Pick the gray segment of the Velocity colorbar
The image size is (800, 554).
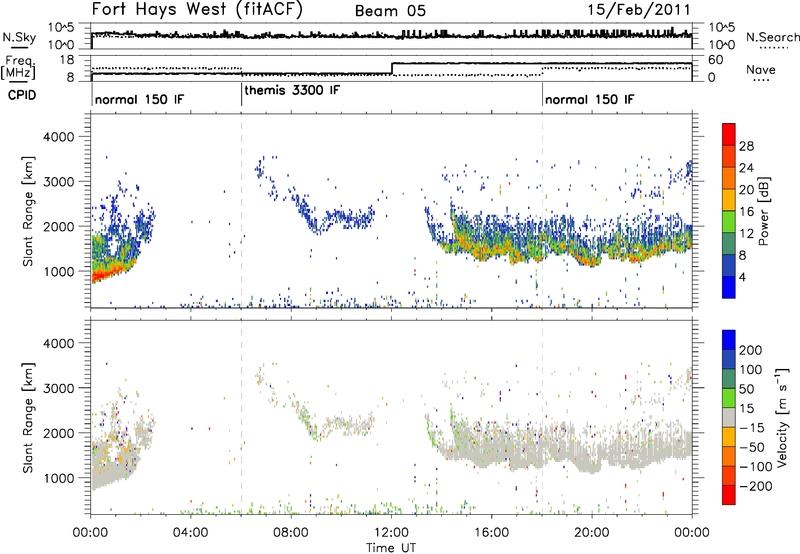pyautogui.click(x=729, y=418)
